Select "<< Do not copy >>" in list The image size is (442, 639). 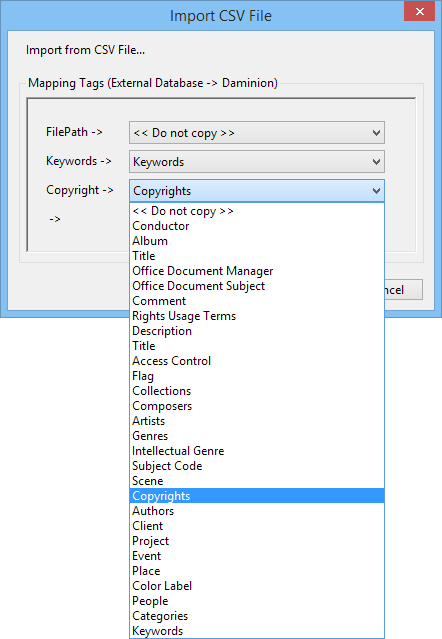pos(257,211)
